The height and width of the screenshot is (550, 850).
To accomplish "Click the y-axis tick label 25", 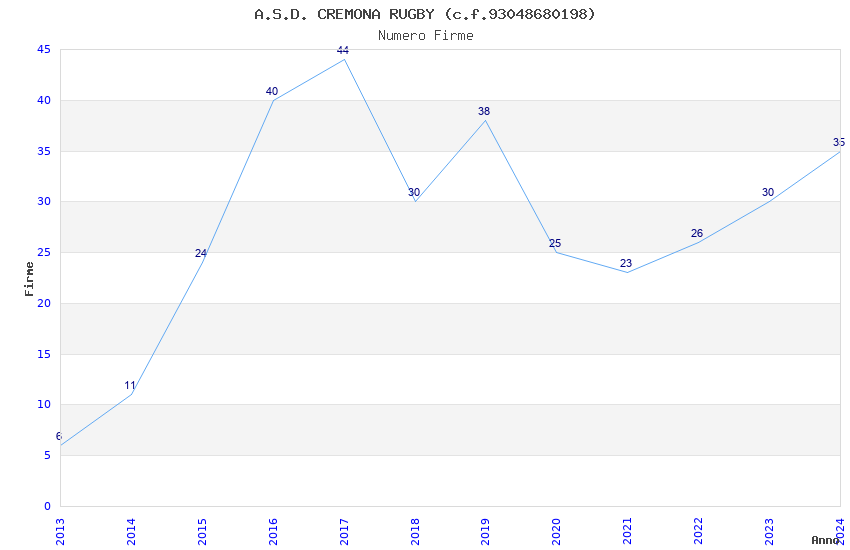I will 44,253.
